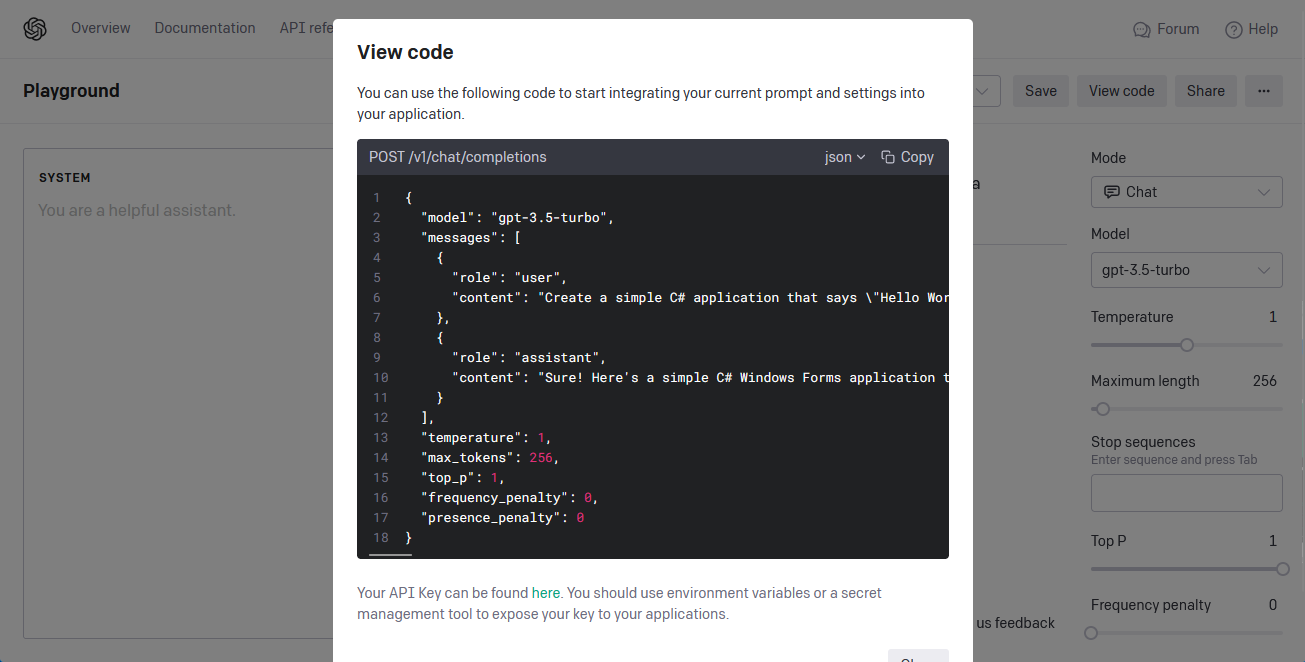Adjust the Maximum length slider handle

pyautogui.click(x=1103, y=409)
